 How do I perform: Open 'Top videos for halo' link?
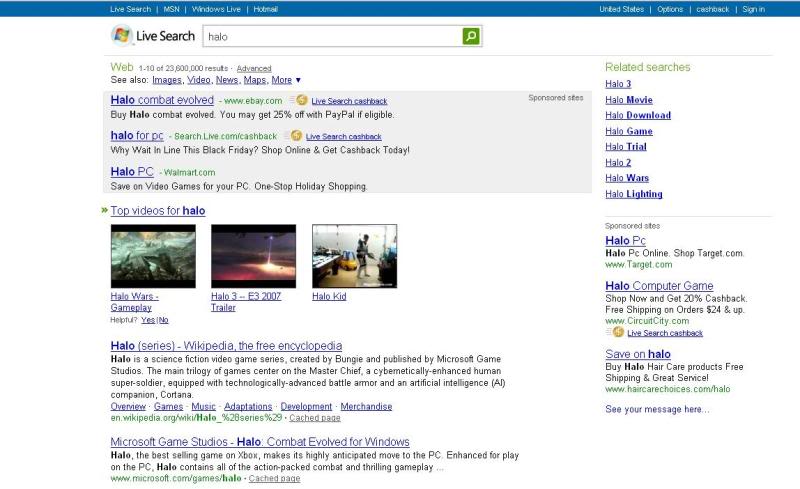tap(158, 211)
